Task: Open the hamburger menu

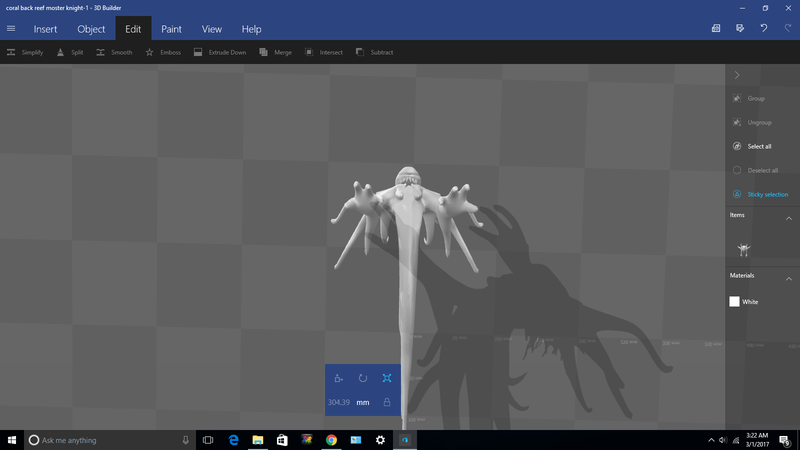Action: pos(11,29)
